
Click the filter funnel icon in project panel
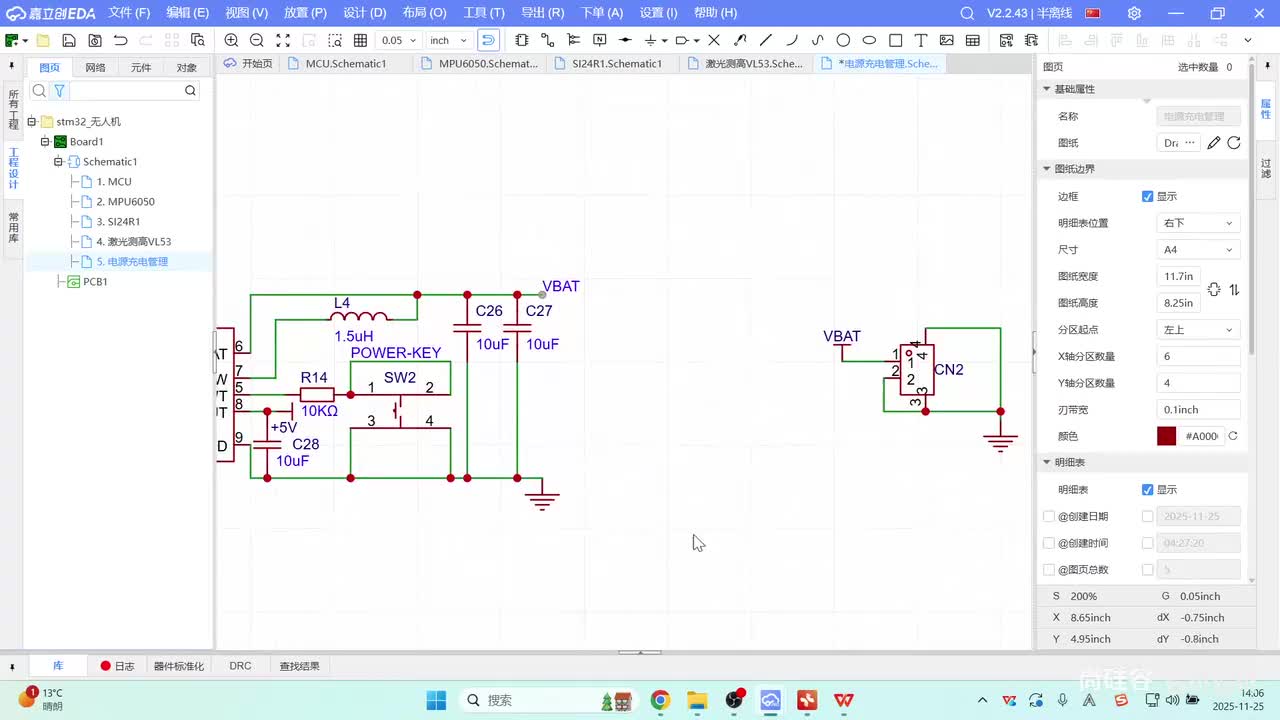tap(59, 90)
